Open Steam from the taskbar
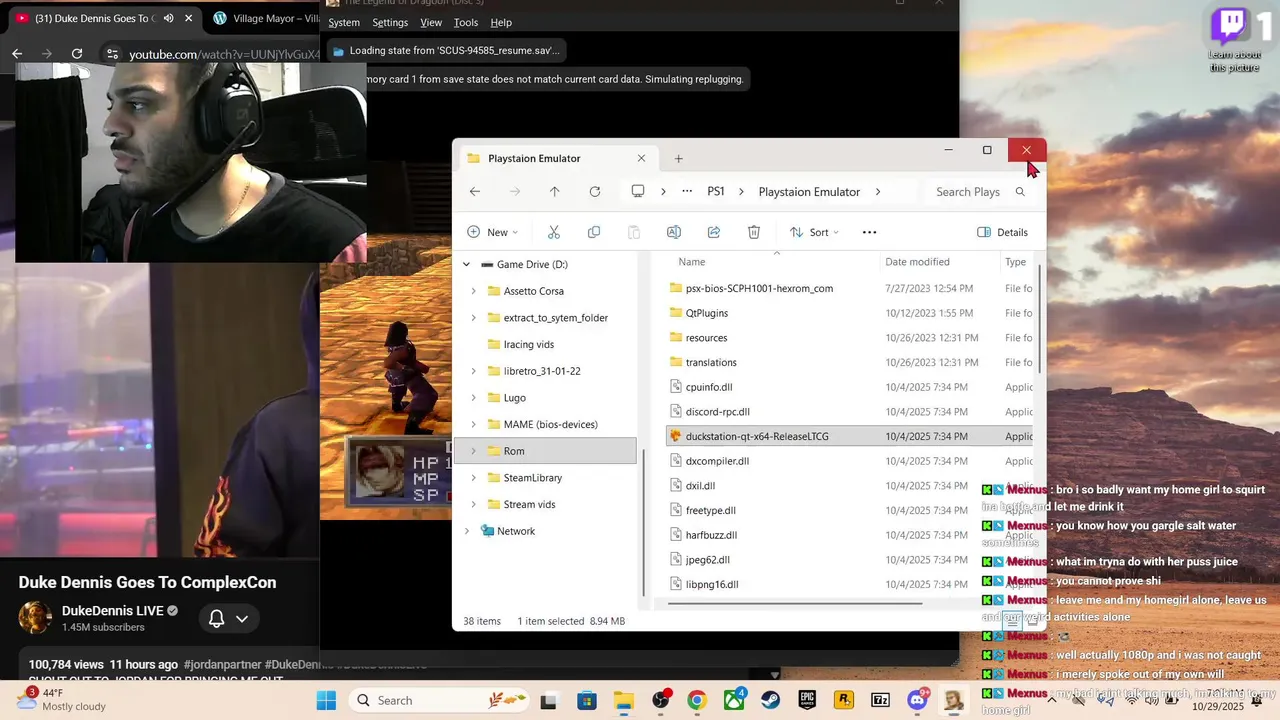 click(x=771, y=701)
